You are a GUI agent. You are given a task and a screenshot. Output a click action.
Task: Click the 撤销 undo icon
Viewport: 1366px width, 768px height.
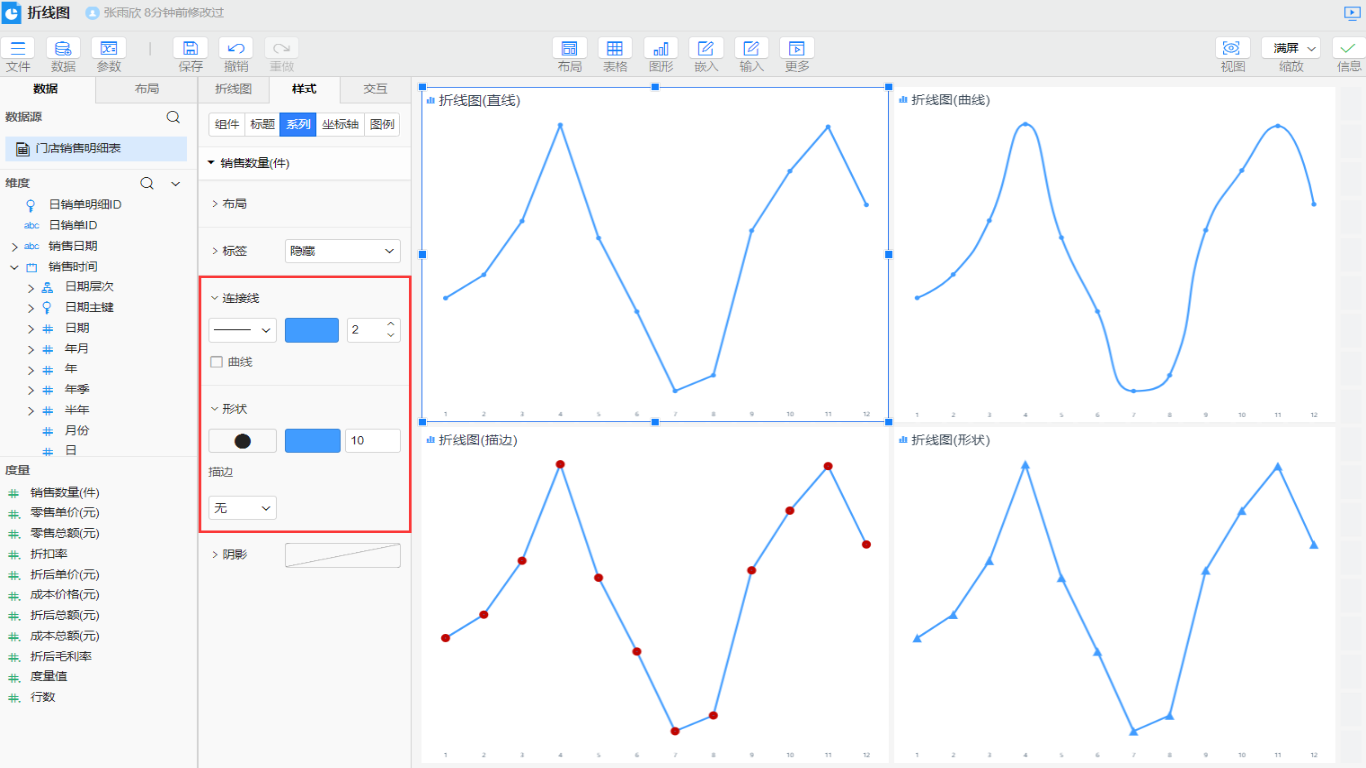pos(235,48)
